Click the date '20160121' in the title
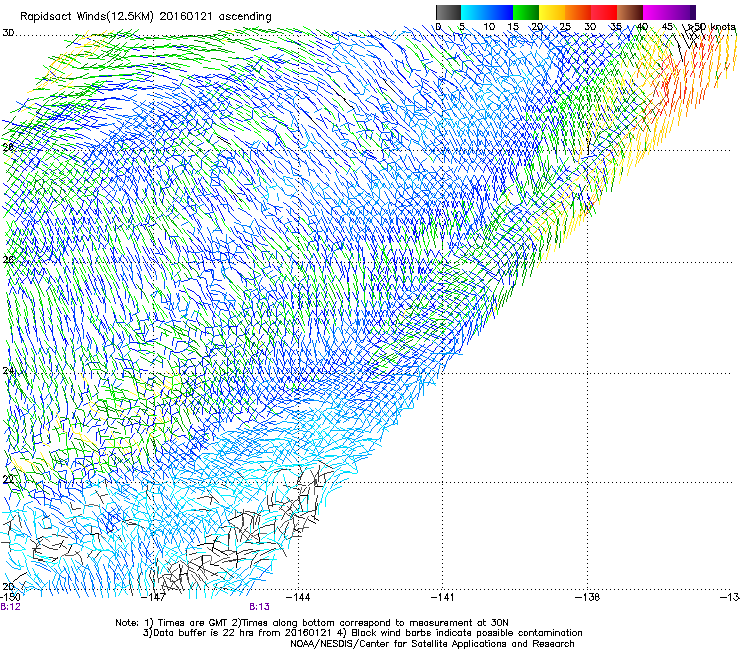This screenshot has width=740, height=650. pyautogui.click(x=186, y=16)
